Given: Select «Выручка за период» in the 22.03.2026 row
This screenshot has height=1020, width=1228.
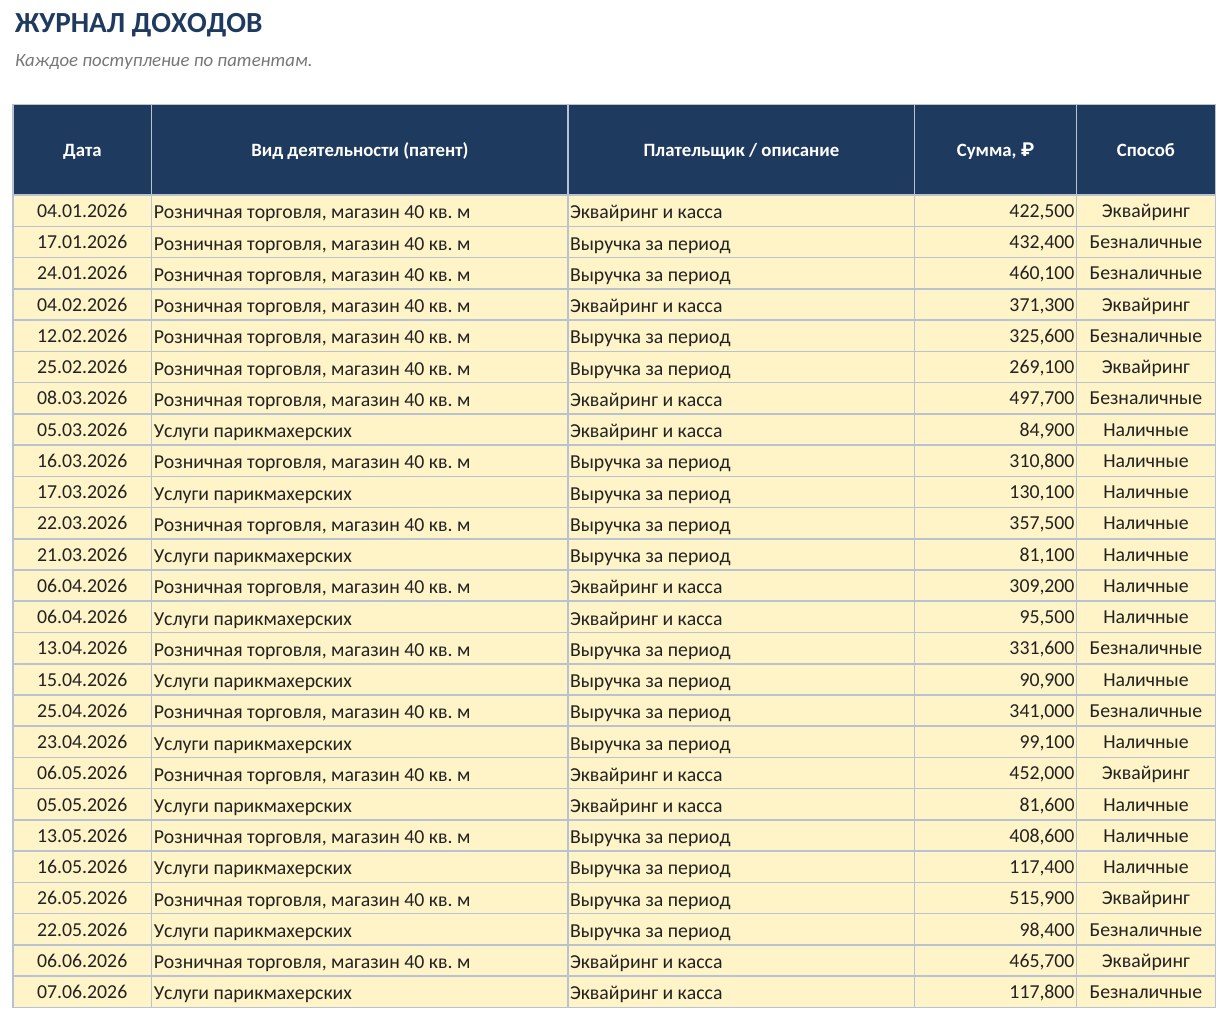Looking at the screenshot, I should [741, 523].
